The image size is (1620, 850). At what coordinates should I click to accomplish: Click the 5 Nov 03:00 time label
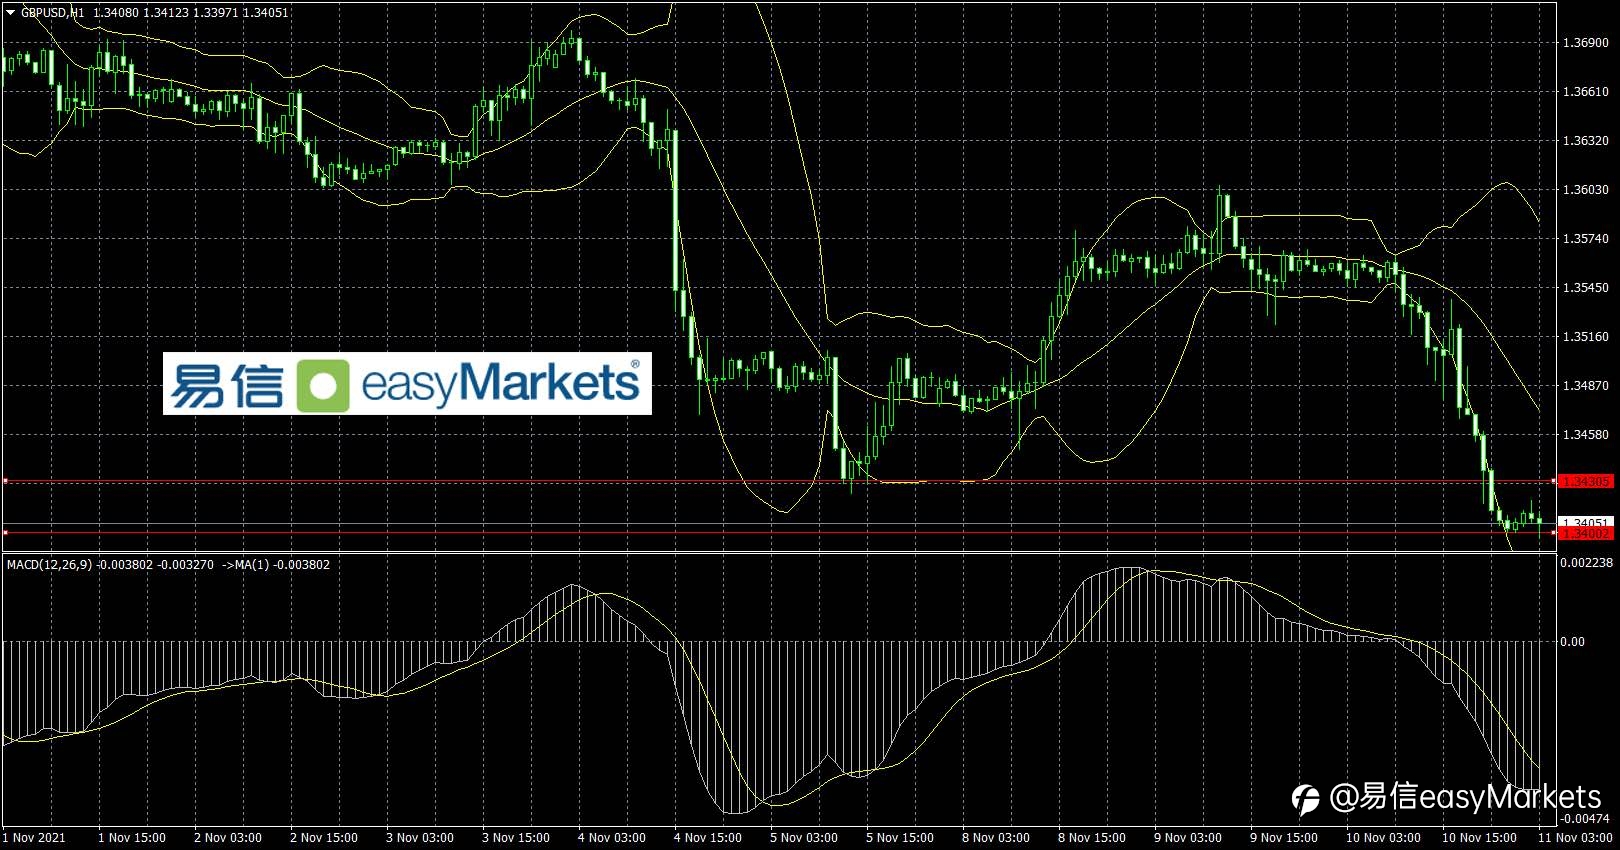point(804,838)
